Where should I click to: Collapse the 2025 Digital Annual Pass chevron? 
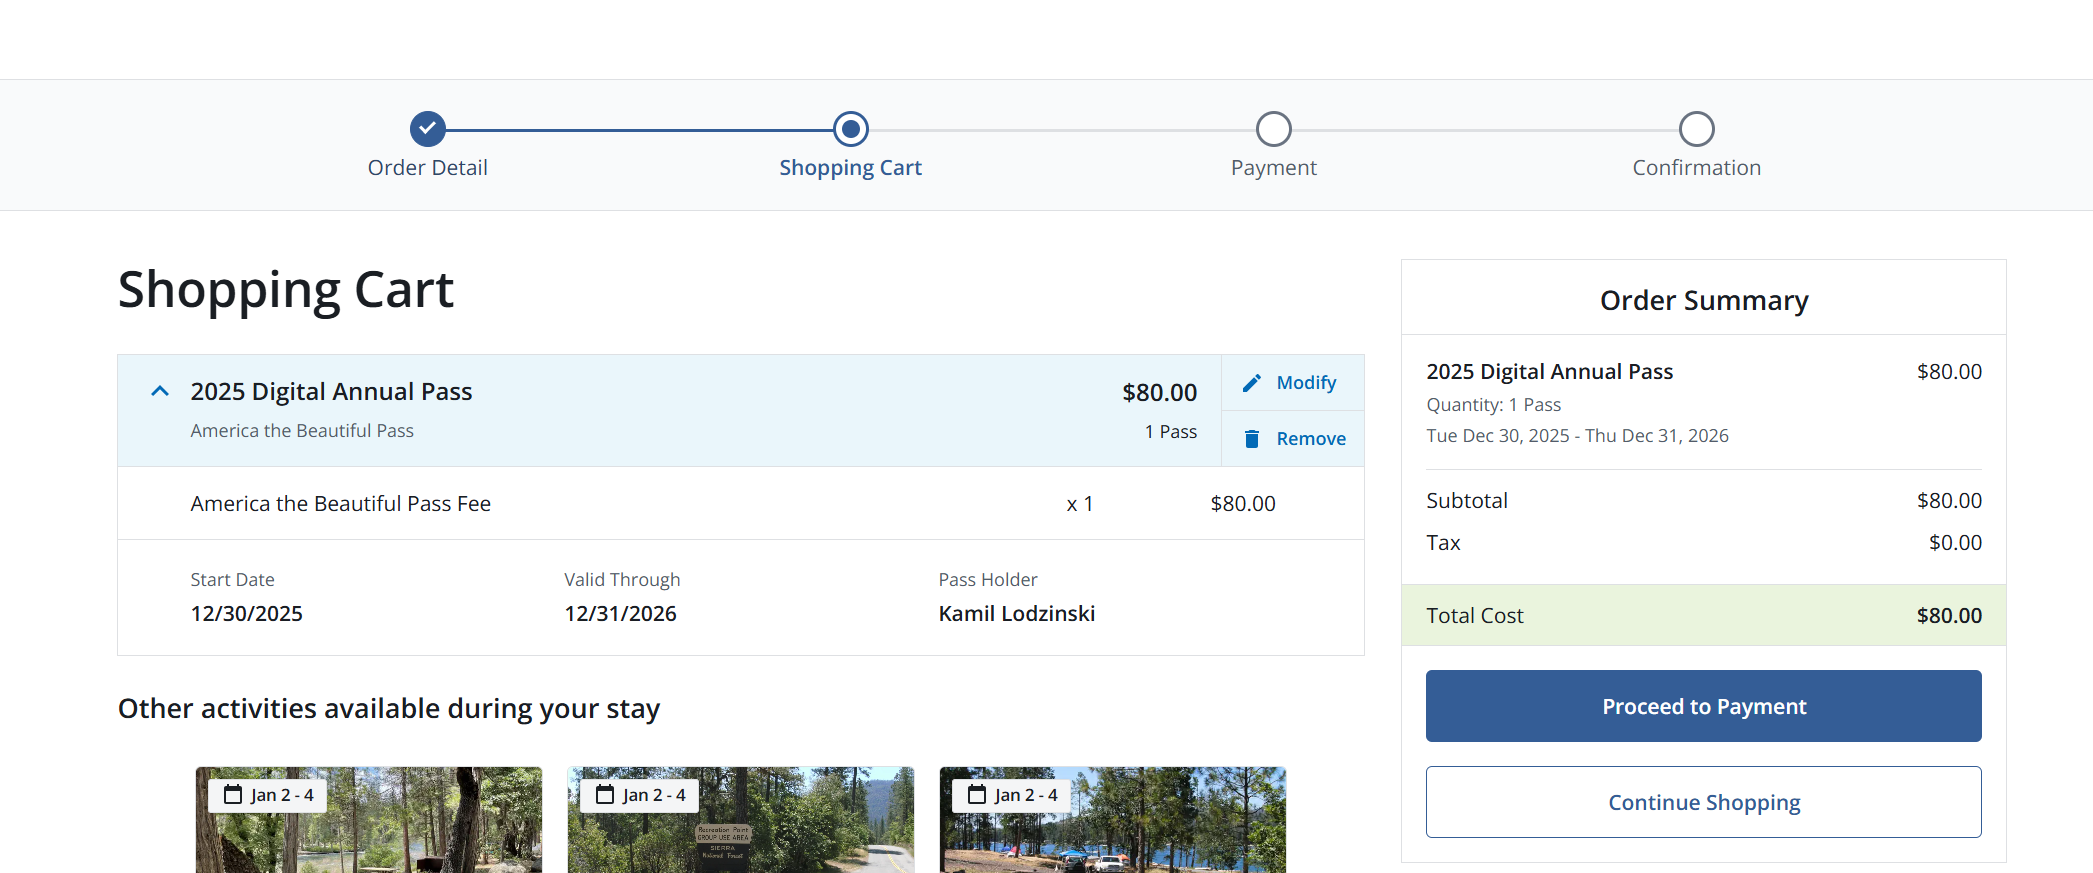coord(160,391)
